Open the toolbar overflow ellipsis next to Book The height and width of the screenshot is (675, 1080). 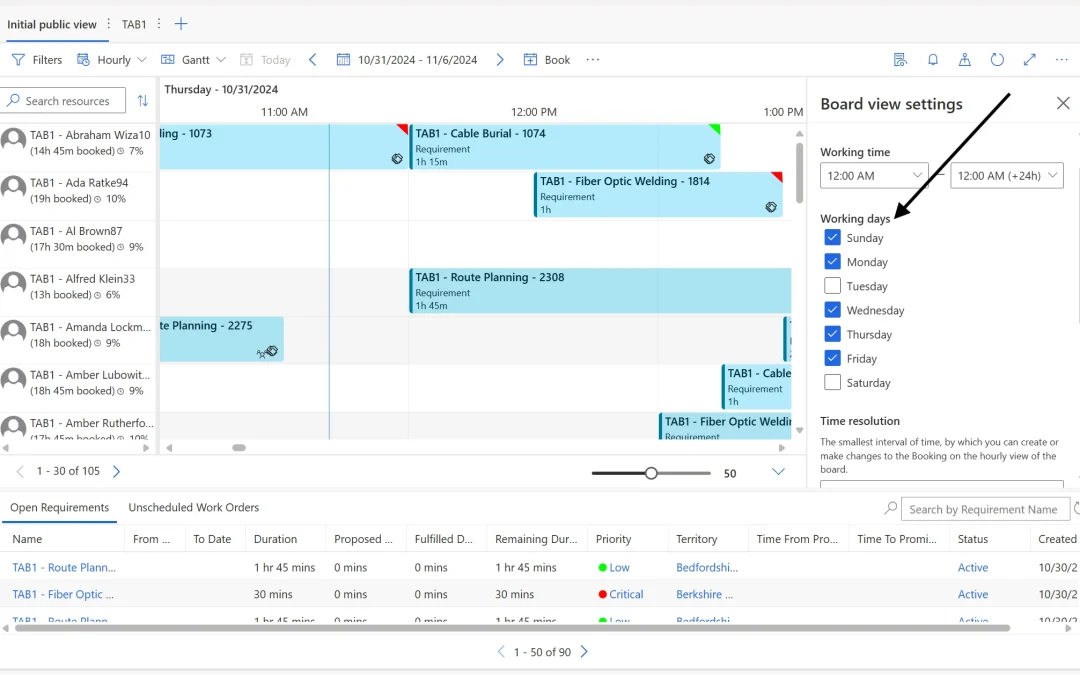click(x=593, y=60)
